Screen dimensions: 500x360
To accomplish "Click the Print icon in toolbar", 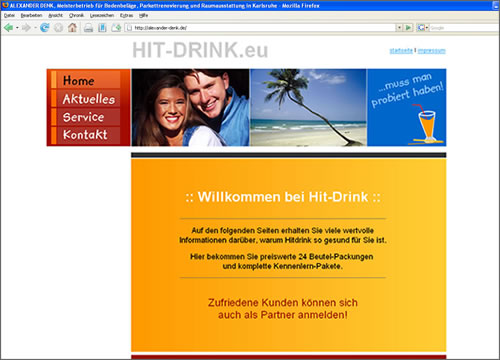I will 88,28.
